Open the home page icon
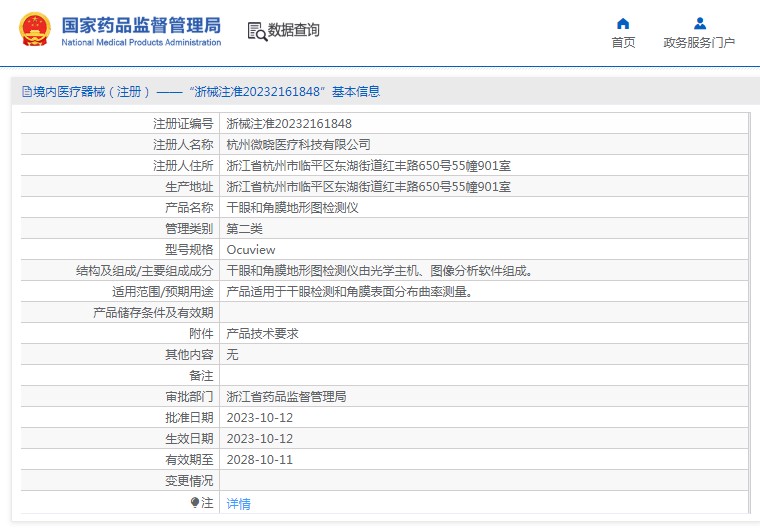The height and width of the screenshot is (528, 760). (623, 23)
